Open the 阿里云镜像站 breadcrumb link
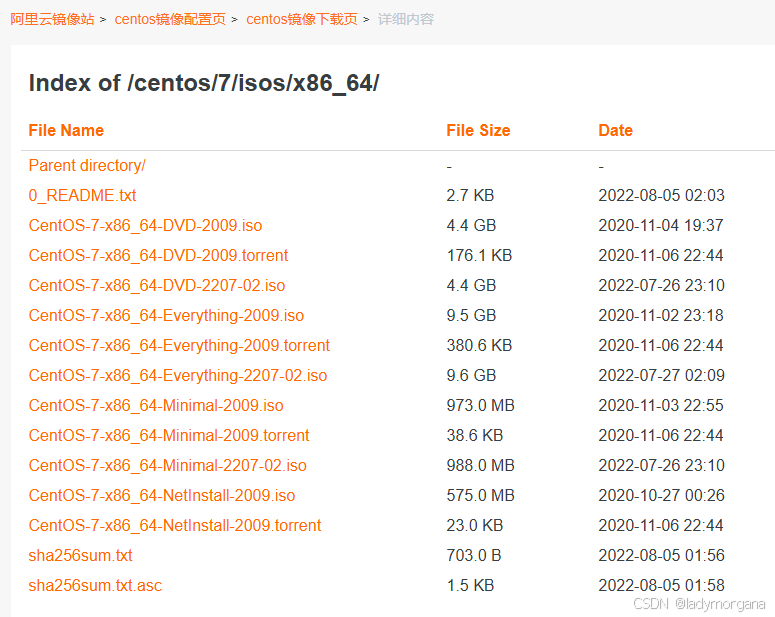 (x=52, y=19)
